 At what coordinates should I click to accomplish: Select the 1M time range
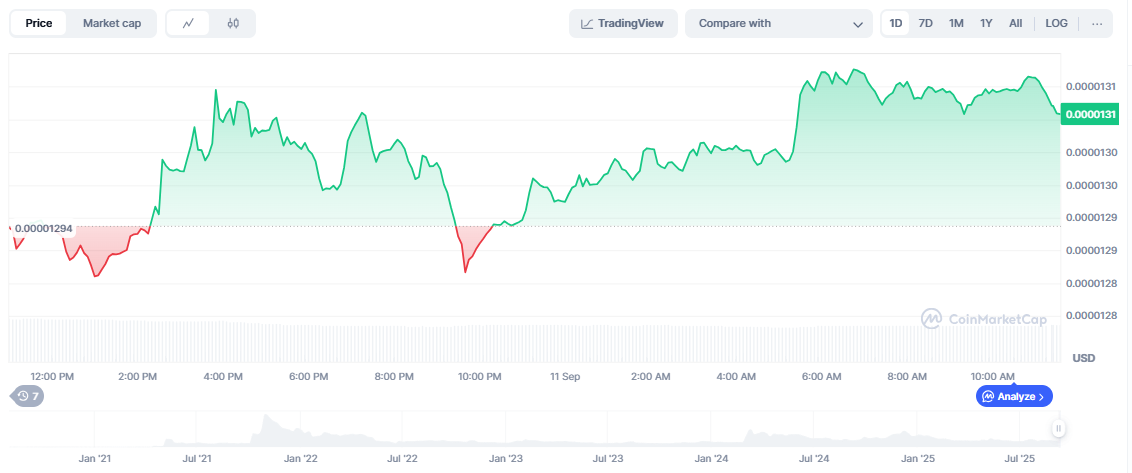point(956,23)
